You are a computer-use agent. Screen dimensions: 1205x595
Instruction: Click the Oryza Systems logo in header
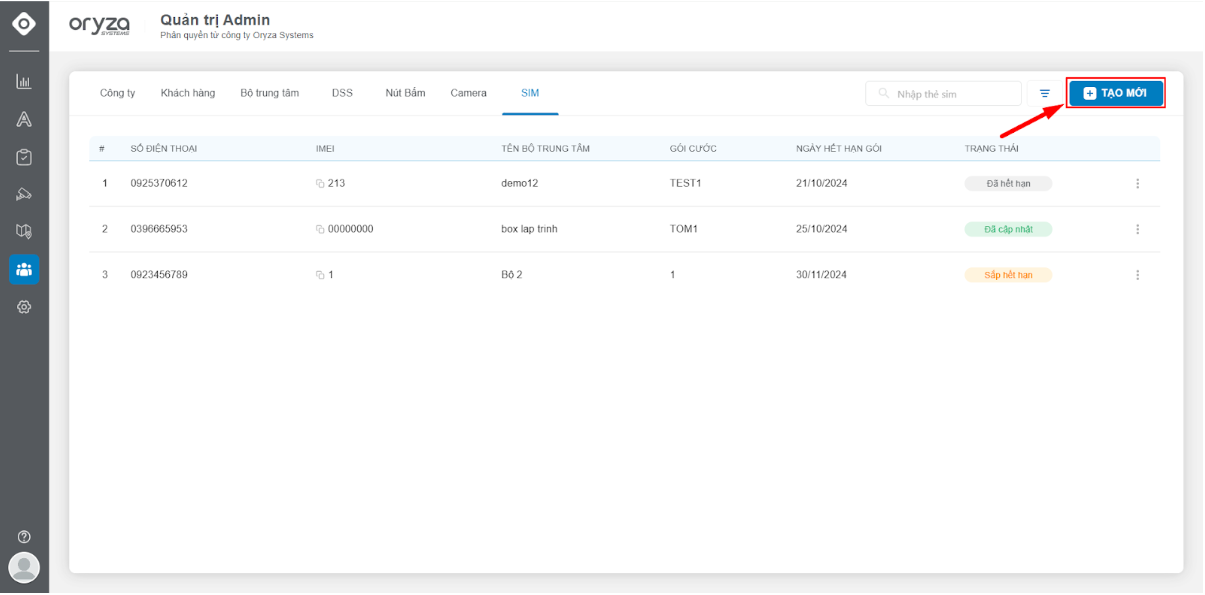pyautogui.click(x=99, y=25)
